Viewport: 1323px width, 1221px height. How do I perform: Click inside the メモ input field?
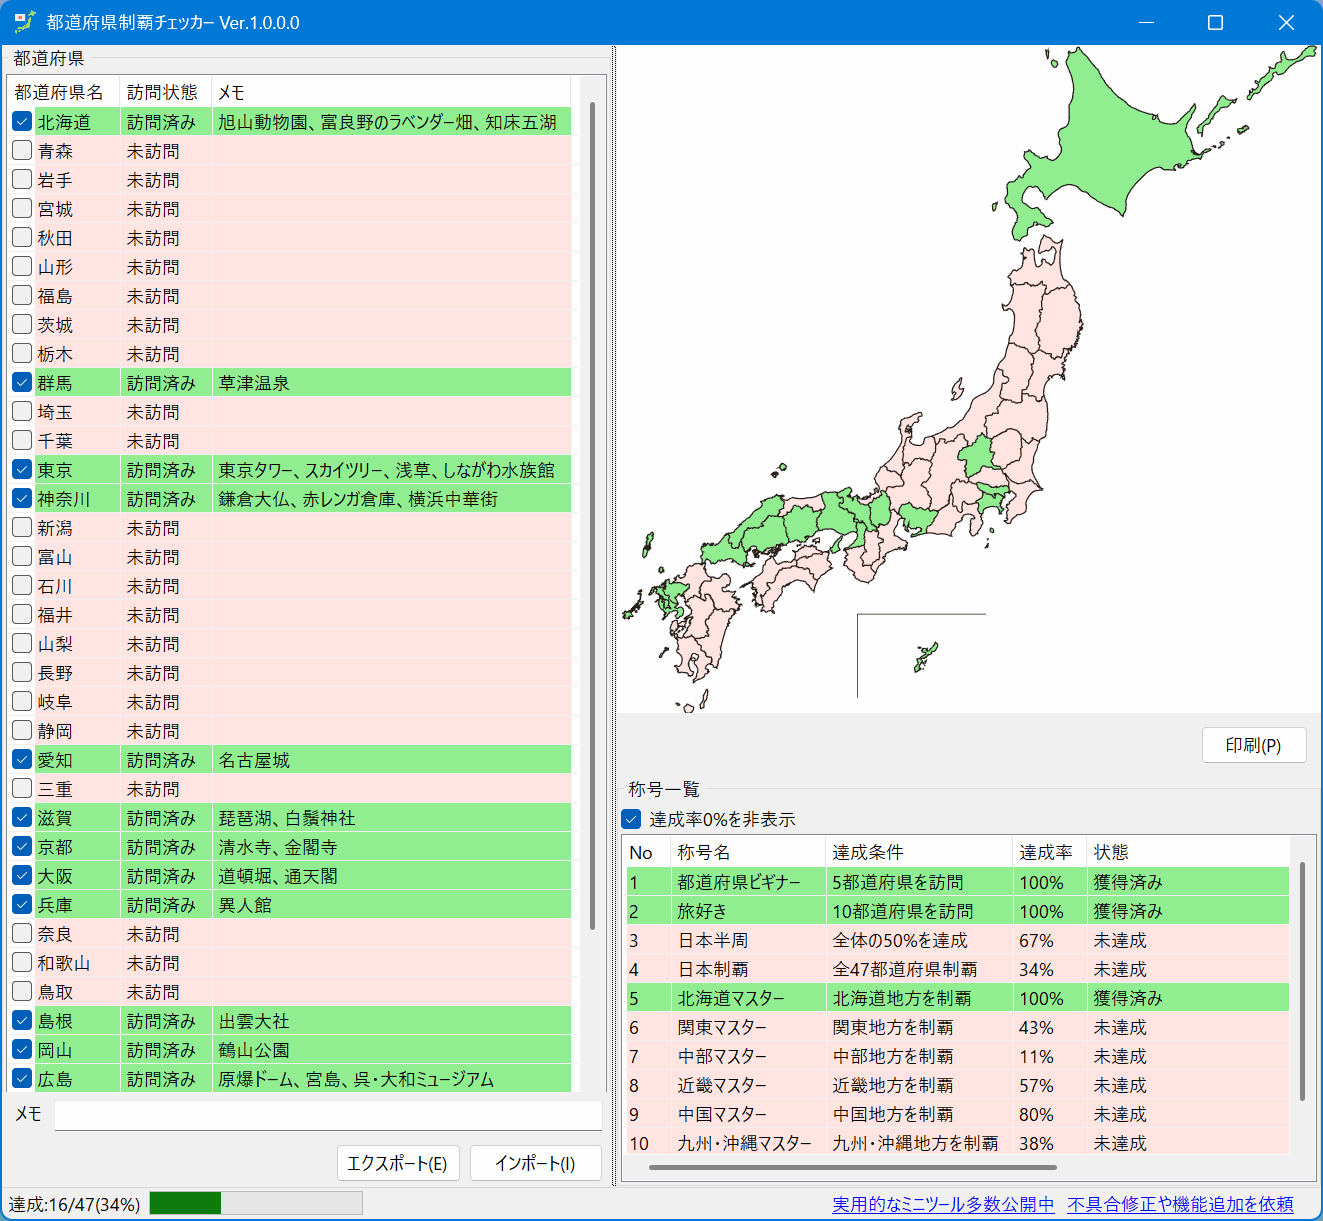pyautogui.click(x=328, y=1115)
